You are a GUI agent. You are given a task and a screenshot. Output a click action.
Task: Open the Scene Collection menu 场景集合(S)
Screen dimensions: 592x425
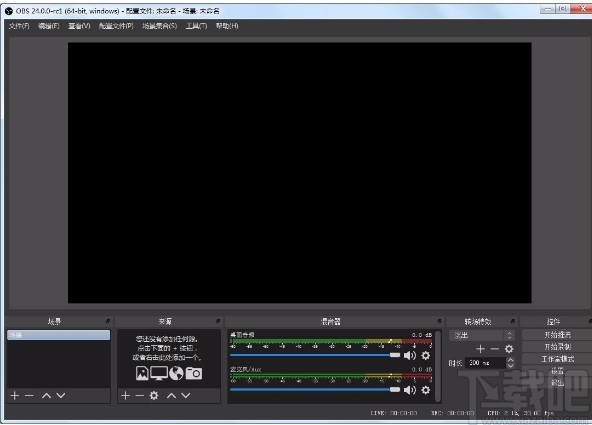coord(159,26)
